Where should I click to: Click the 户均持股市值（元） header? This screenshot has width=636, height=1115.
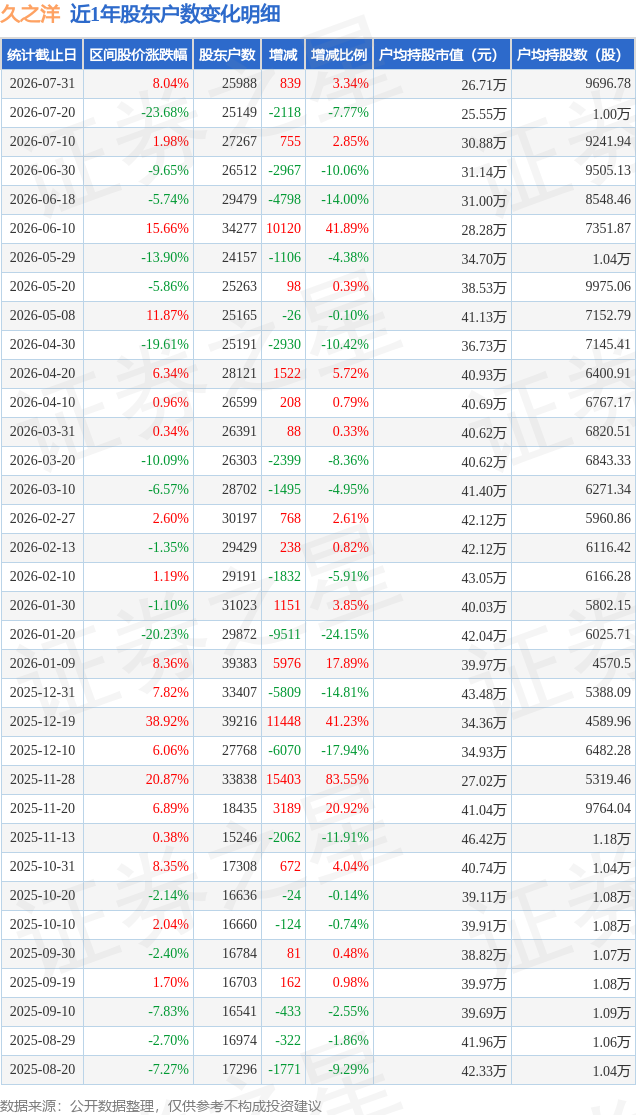(x=442, y=55)
